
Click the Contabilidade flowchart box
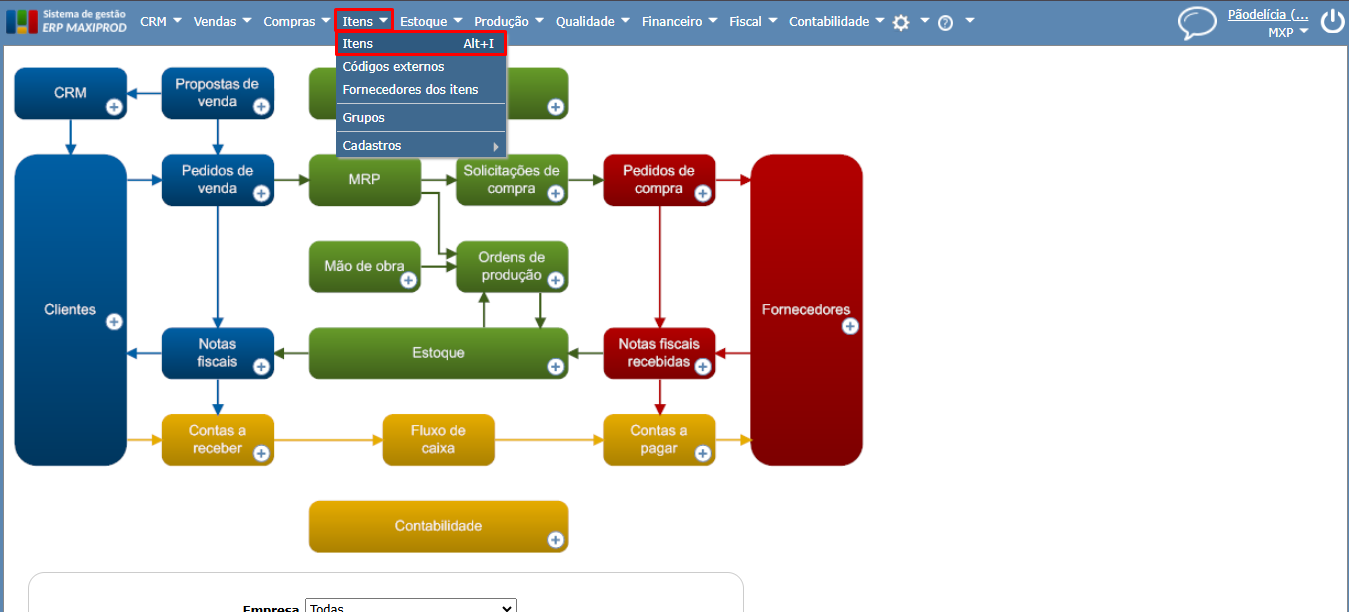click(438, 526)
